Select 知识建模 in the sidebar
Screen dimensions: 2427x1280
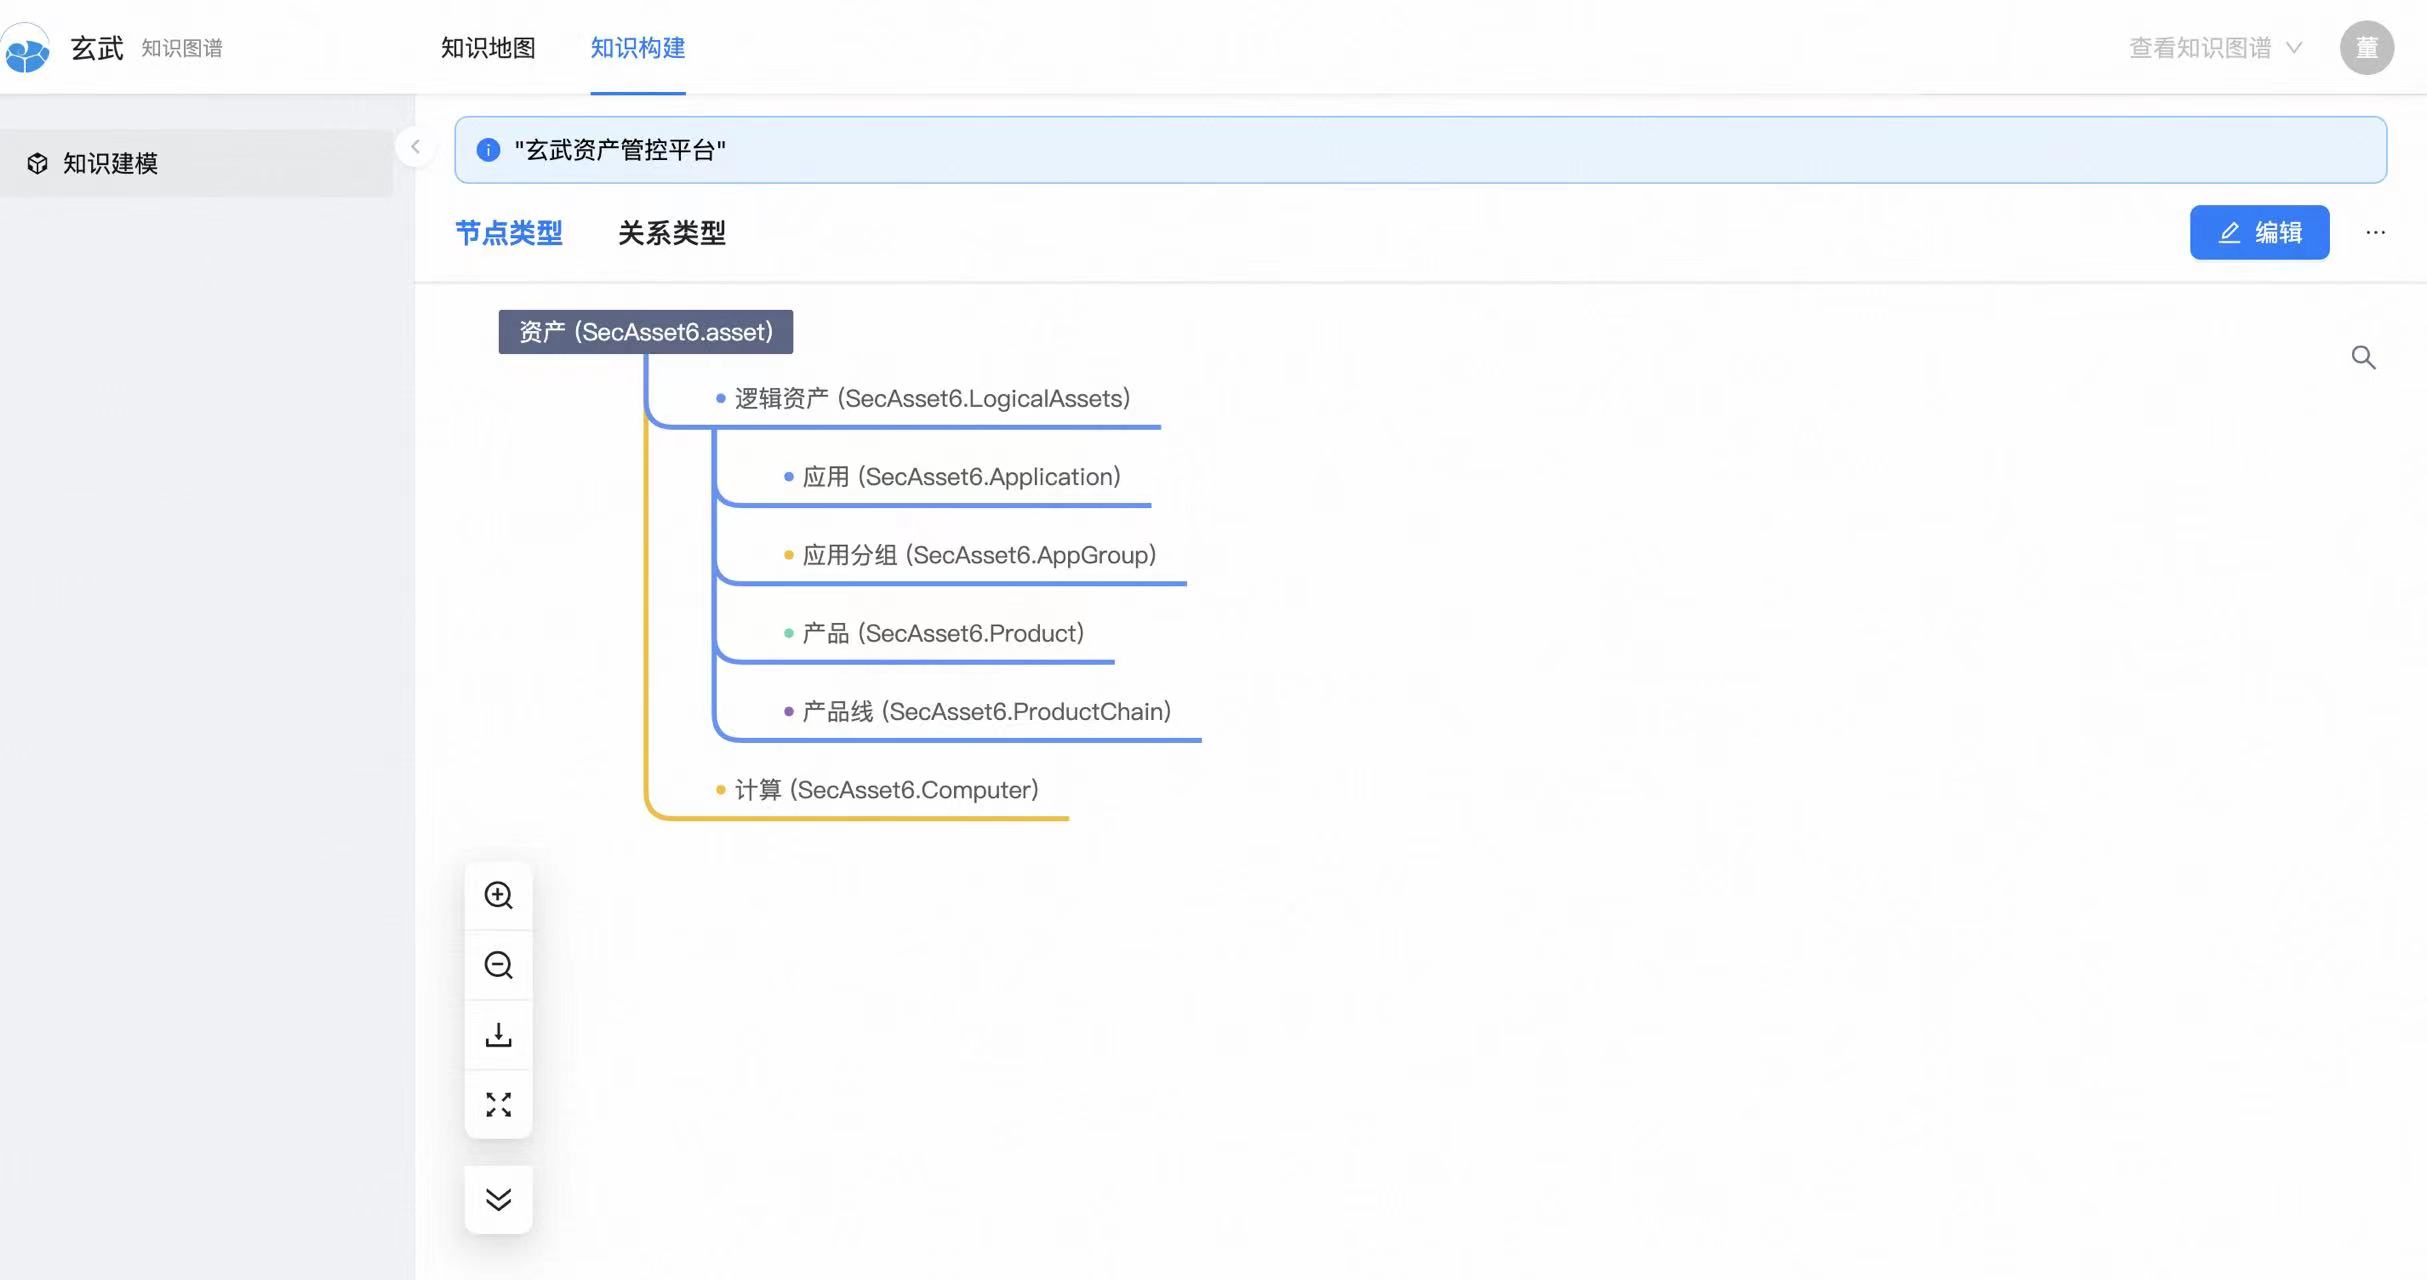(x=197, y=163)
